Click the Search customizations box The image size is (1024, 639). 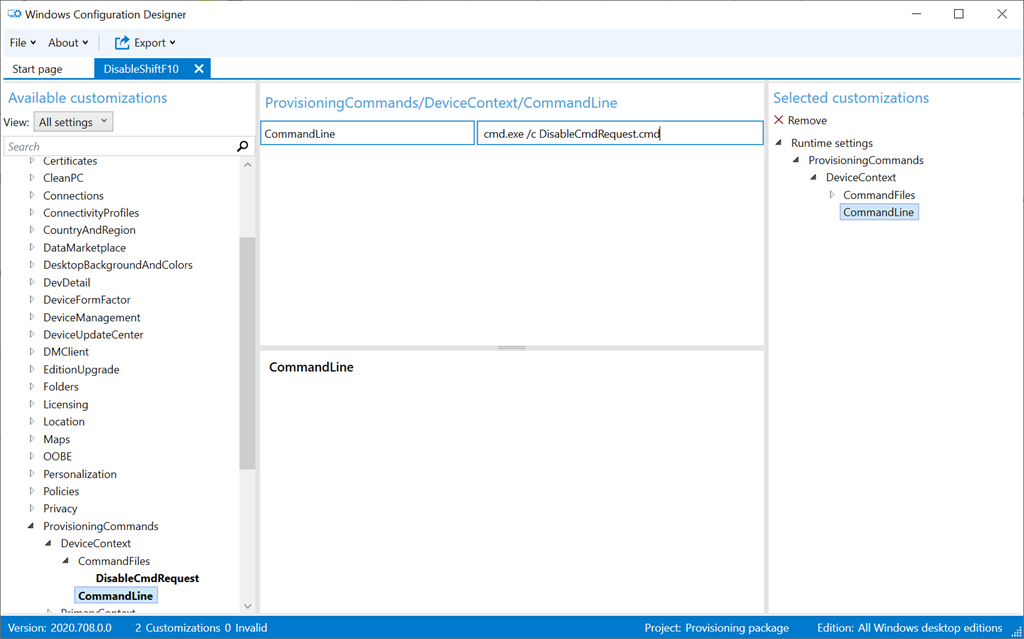click(x=118, y=147)
